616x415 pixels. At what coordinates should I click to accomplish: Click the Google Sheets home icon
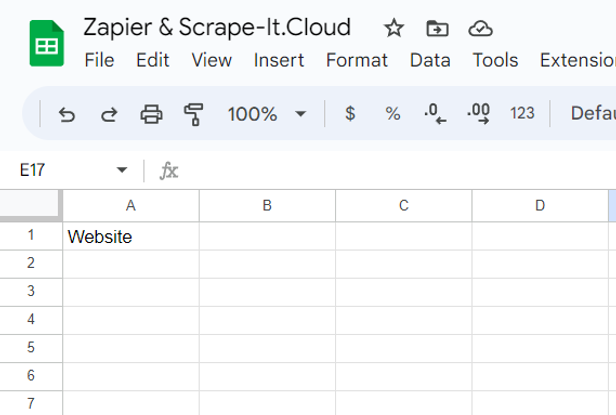click(x=46, y=44)
